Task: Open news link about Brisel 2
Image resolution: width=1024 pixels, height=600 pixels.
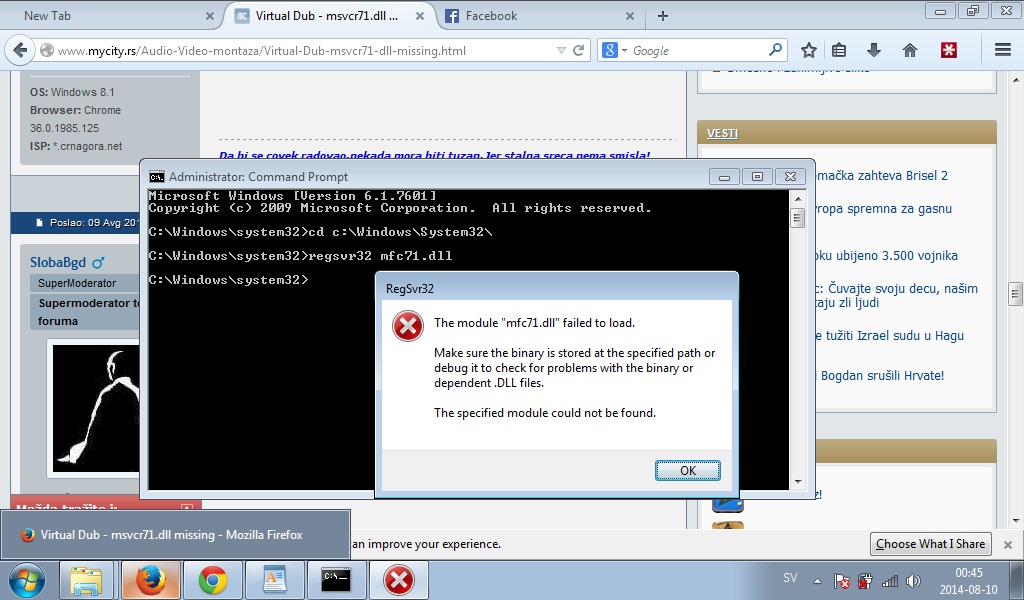Action: coord(882,176)
